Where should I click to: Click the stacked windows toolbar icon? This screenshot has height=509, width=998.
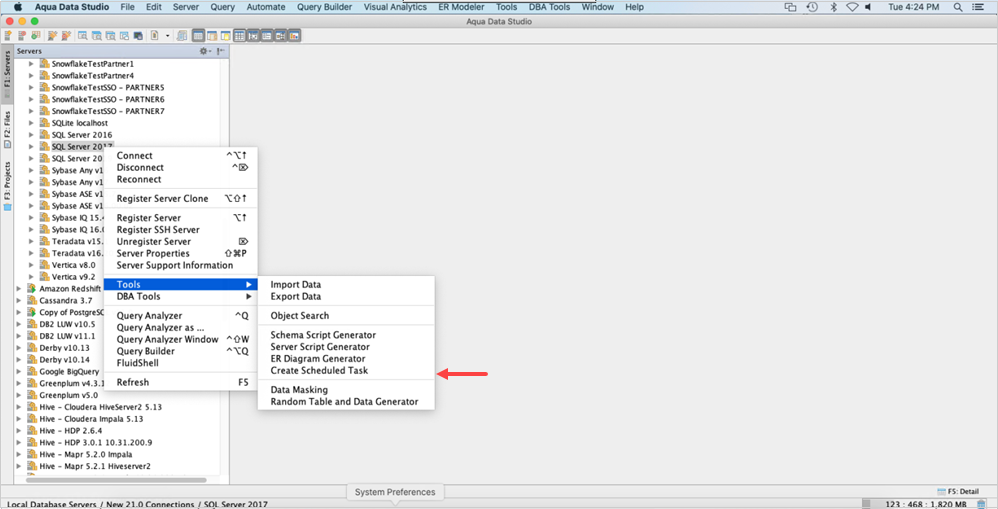[x=182, y=36]
